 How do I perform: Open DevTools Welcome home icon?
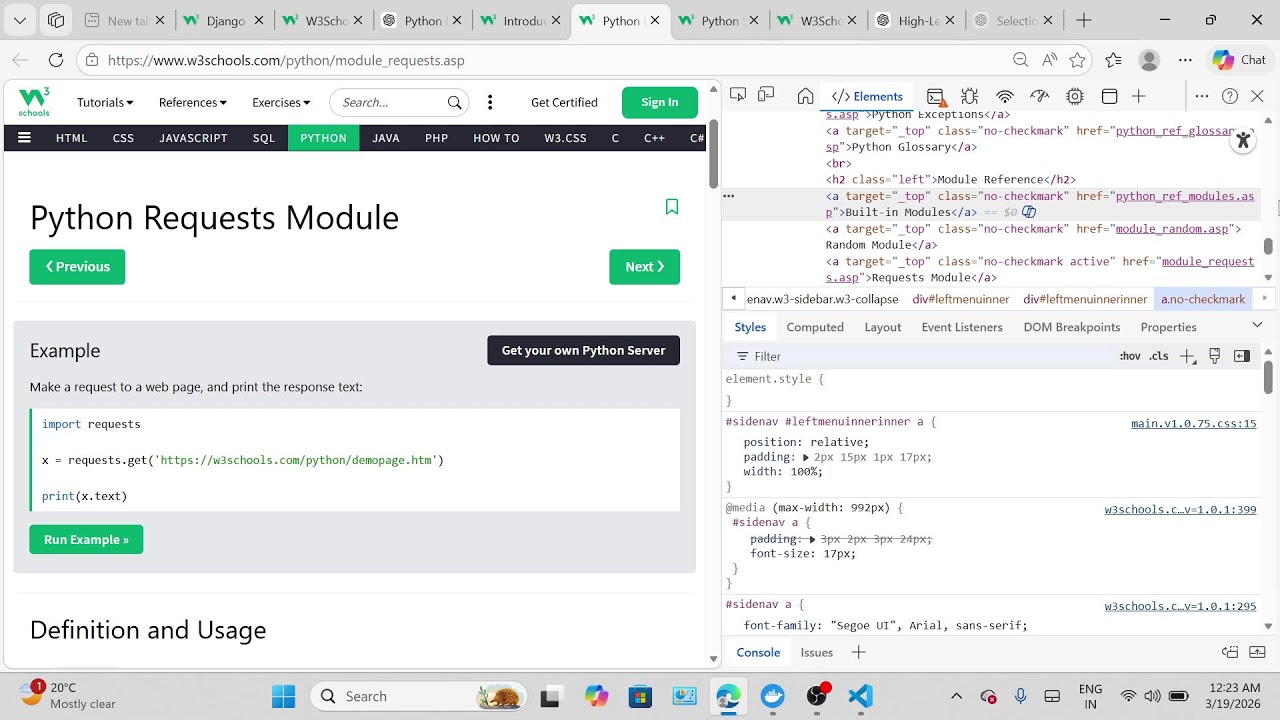tap(805, 96)
